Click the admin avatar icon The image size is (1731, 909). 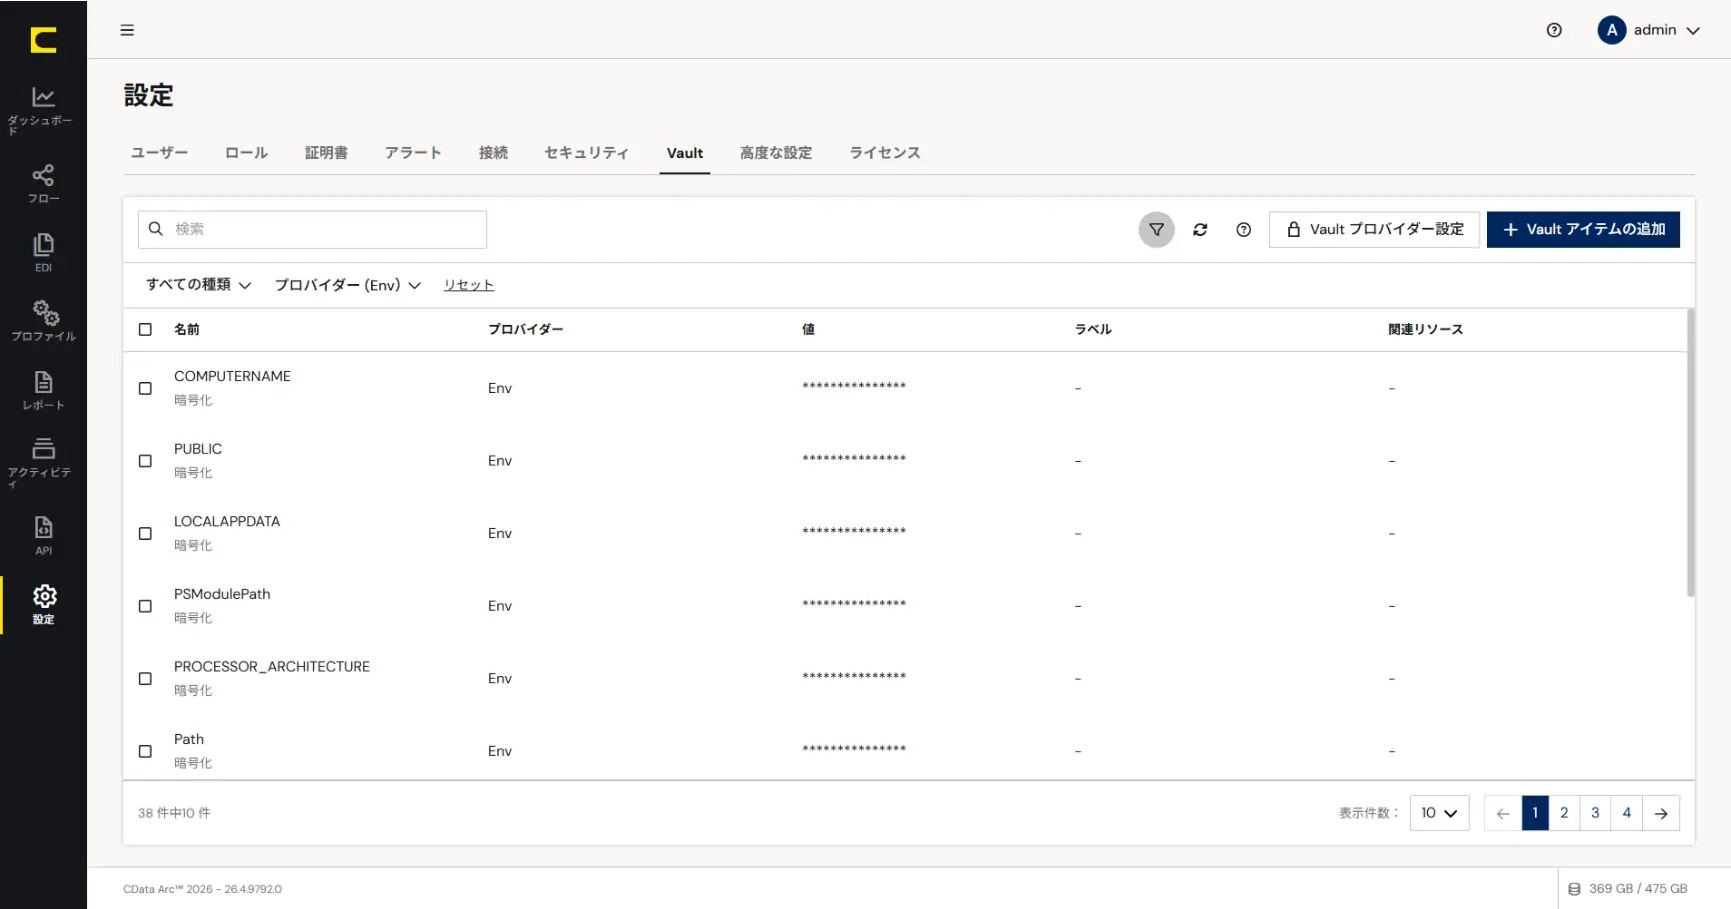[1611, 30]
